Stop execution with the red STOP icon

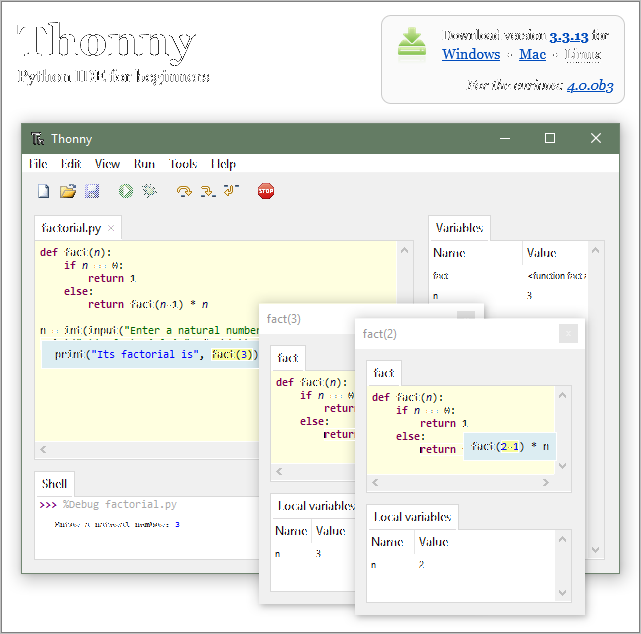266,191
